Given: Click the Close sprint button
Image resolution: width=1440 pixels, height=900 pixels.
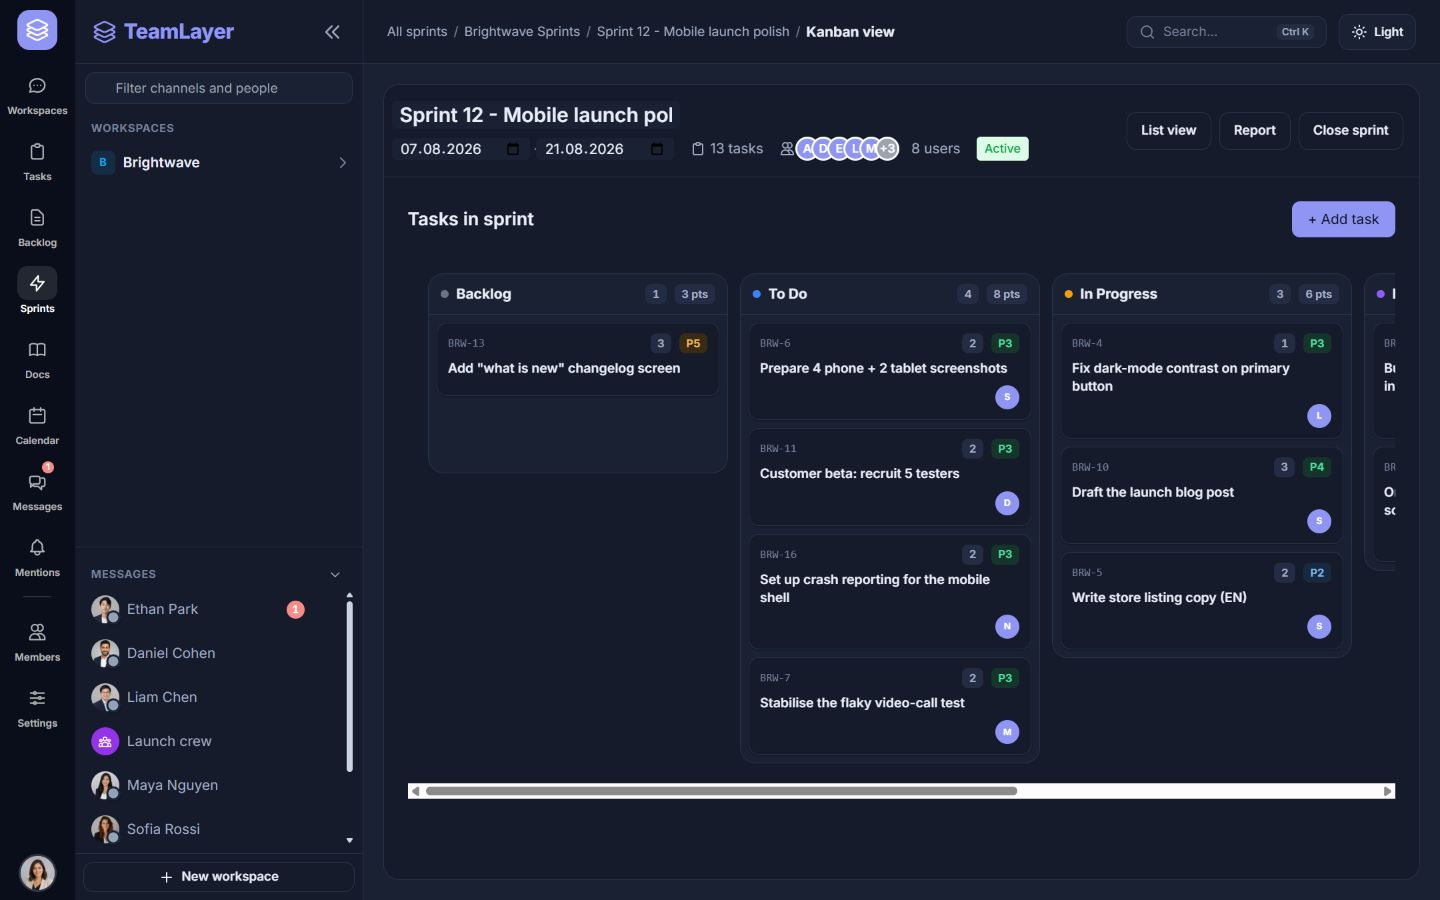Looking at the screenshot, I should [x=1350, y=130].
